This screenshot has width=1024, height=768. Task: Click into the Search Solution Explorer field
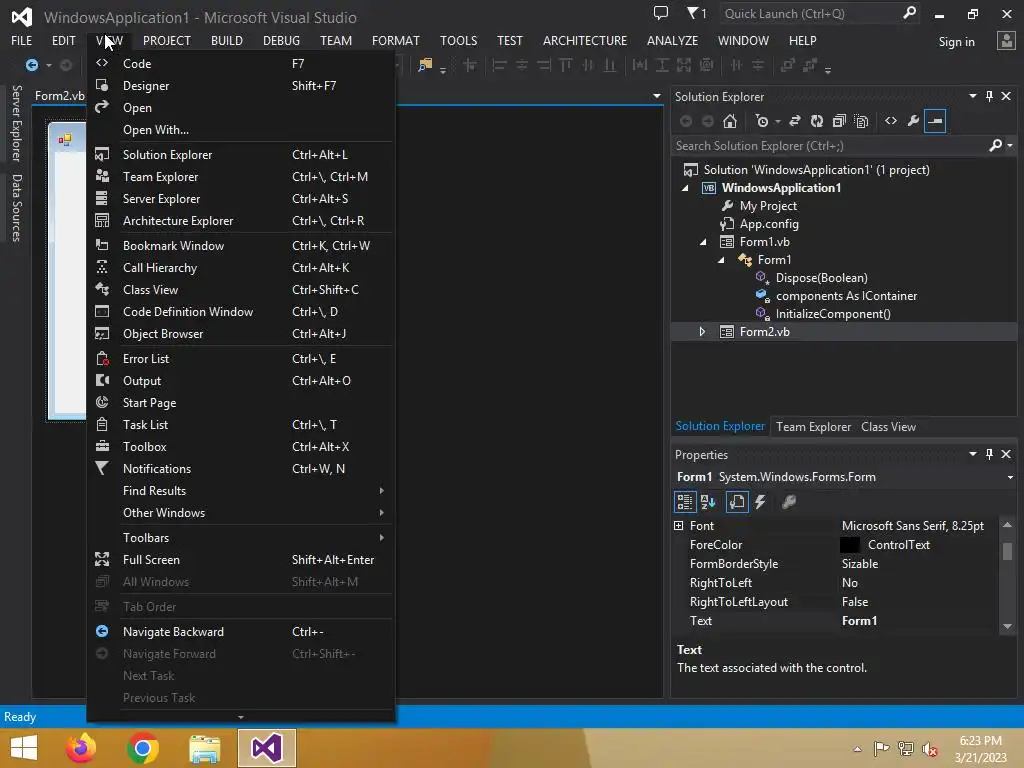829,146
